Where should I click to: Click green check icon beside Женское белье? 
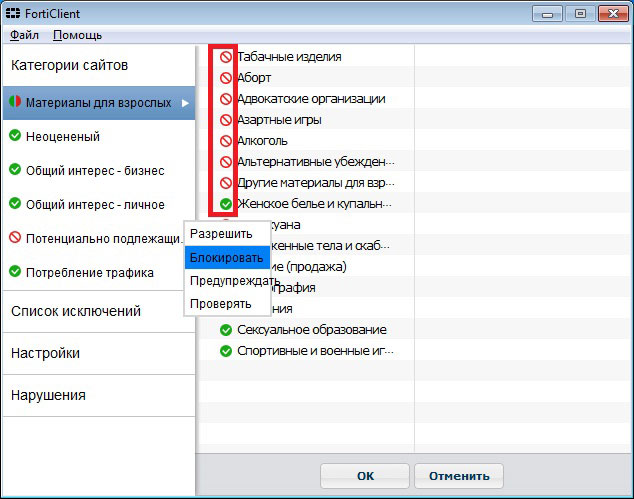tap(226, 204)
